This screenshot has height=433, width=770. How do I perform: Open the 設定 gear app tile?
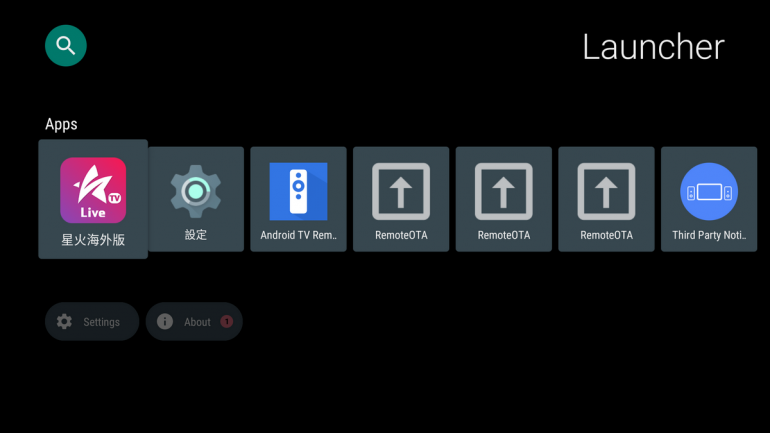195,199
